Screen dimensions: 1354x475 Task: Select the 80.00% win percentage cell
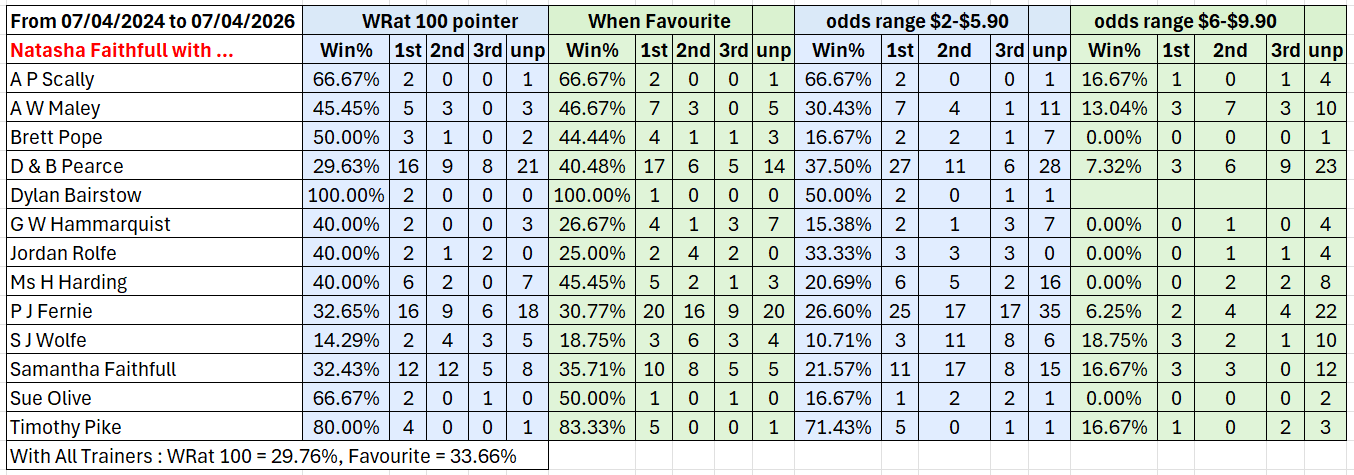(x=345, y=427)
